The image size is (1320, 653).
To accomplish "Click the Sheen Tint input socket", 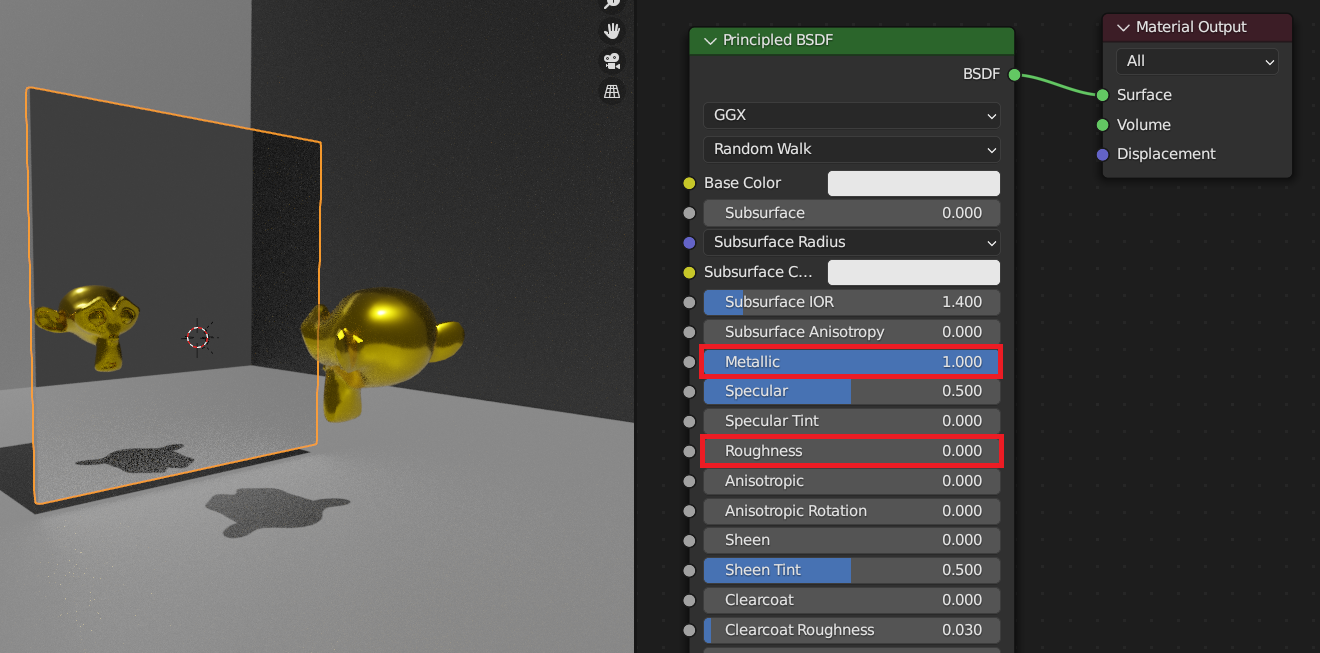I will 689,570.
